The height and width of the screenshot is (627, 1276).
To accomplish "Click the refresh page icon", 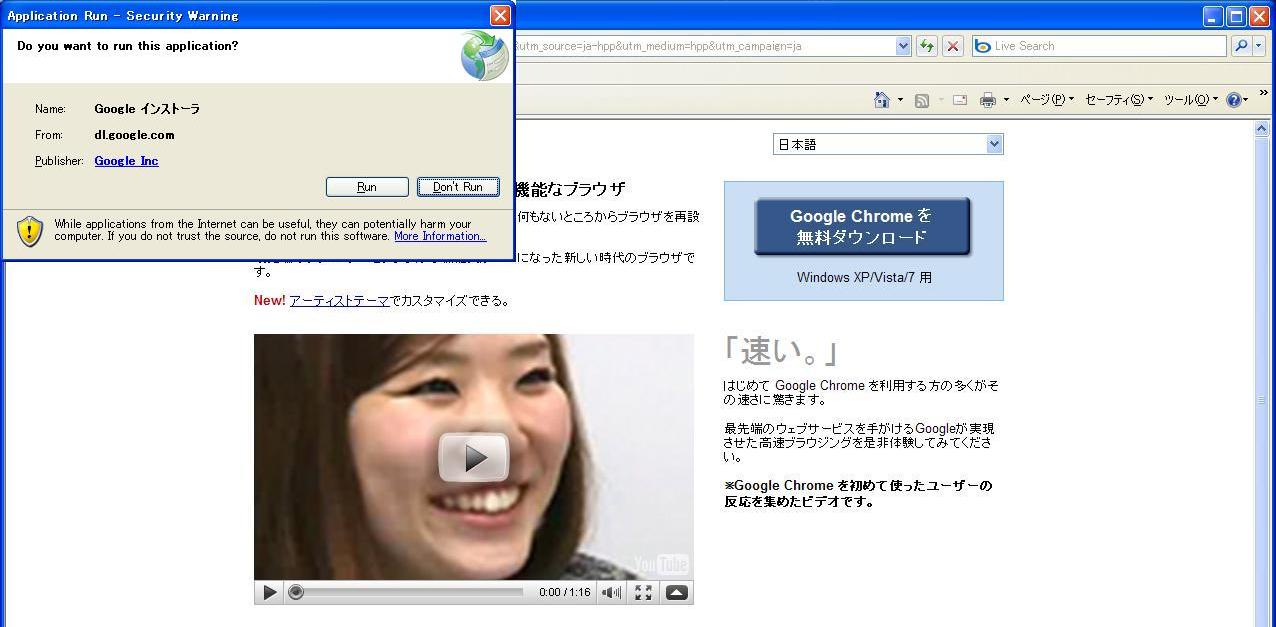I will coord(927,46).
